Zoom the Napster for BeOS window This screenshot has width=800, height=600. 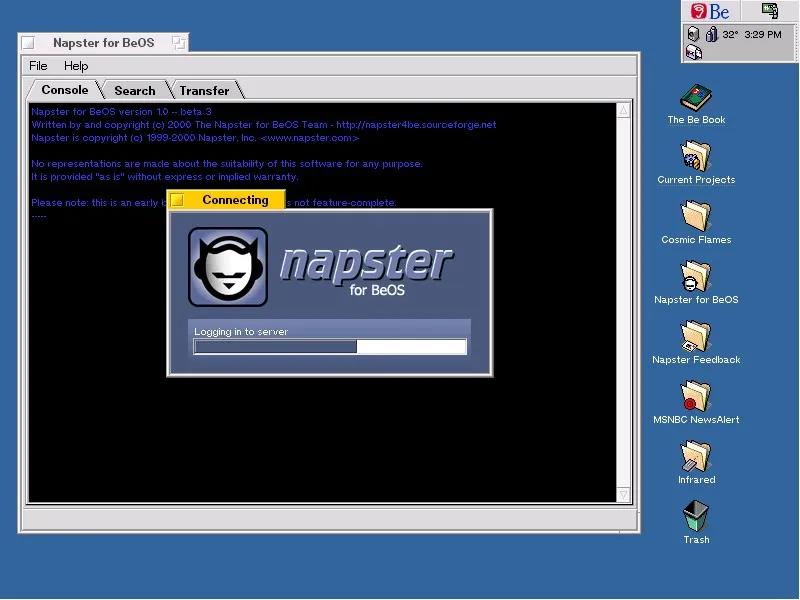pyautogui.click(x=179, y=43)
